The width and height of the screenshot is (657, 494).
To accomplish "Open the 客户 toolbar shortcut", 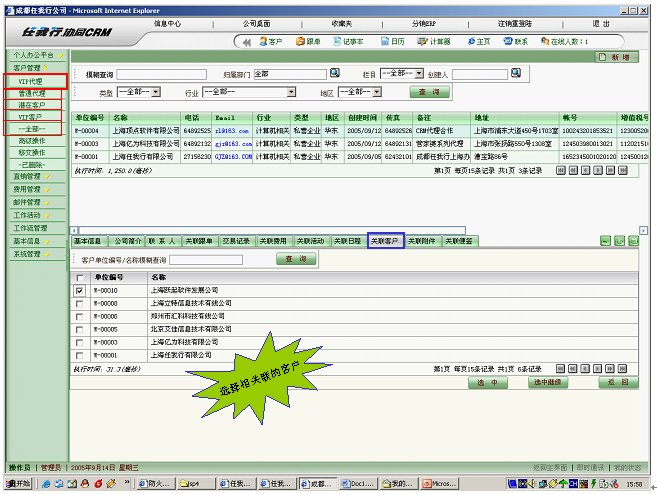I will tap(270, 42).
